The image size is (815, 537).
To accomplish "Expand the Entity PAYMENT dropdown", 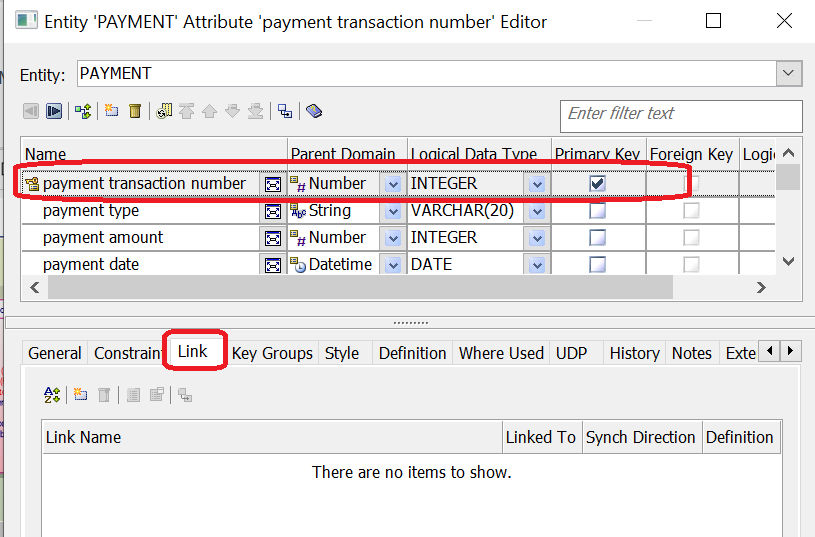I will pos(789,74).
